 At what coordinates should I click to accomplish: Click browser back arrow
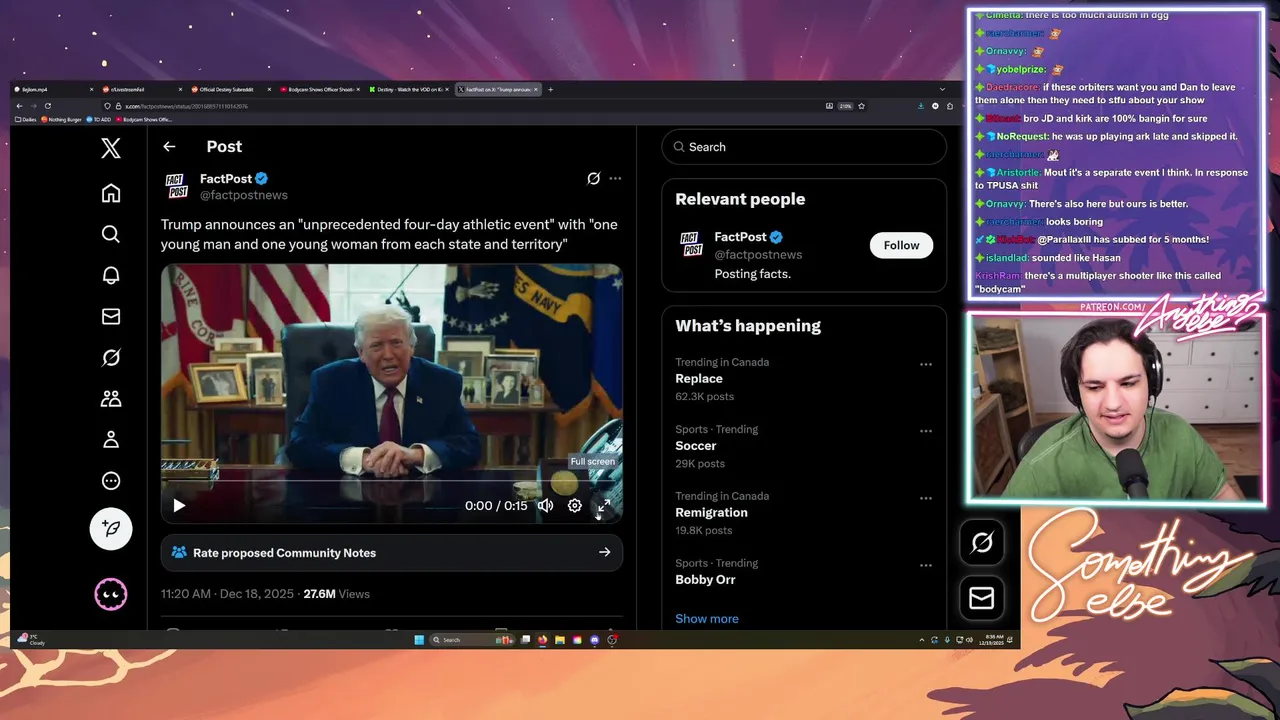19,106
